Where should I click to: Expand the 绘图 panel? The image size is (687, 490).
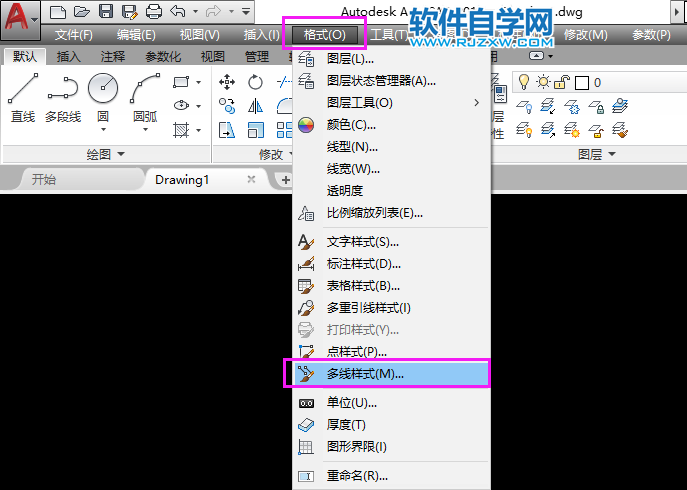click(x=106, y=154)
